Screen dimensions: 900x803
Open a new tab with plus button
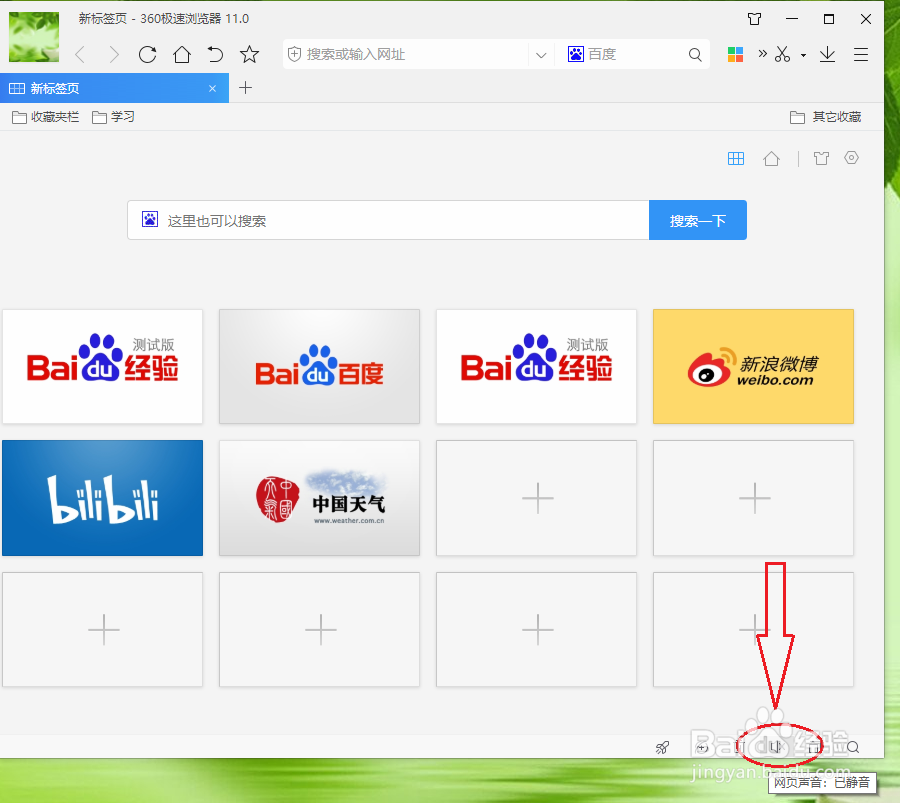tap(245, 88)
